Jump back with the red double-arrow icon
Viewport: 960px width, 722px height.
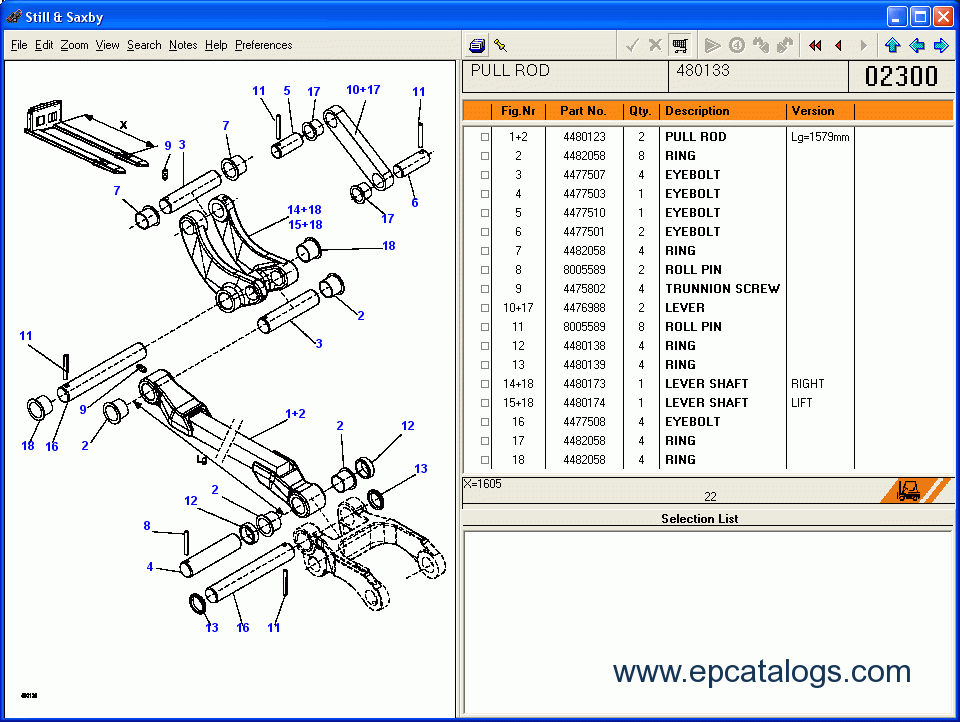coord(815,45)
